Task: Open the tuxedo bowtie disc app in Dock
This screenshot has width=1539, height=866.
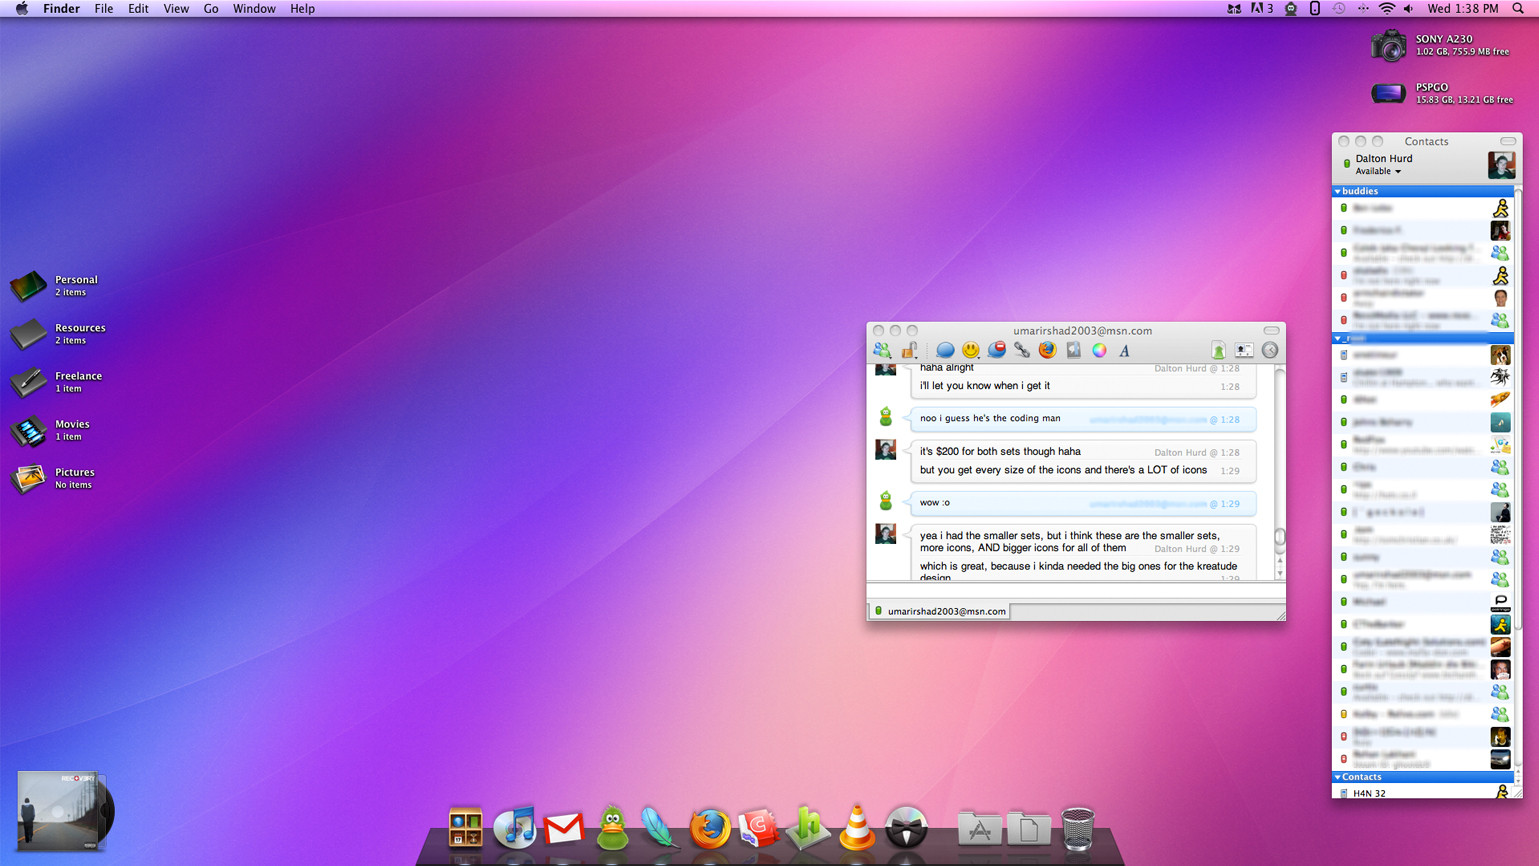Action: coord(906,828)
